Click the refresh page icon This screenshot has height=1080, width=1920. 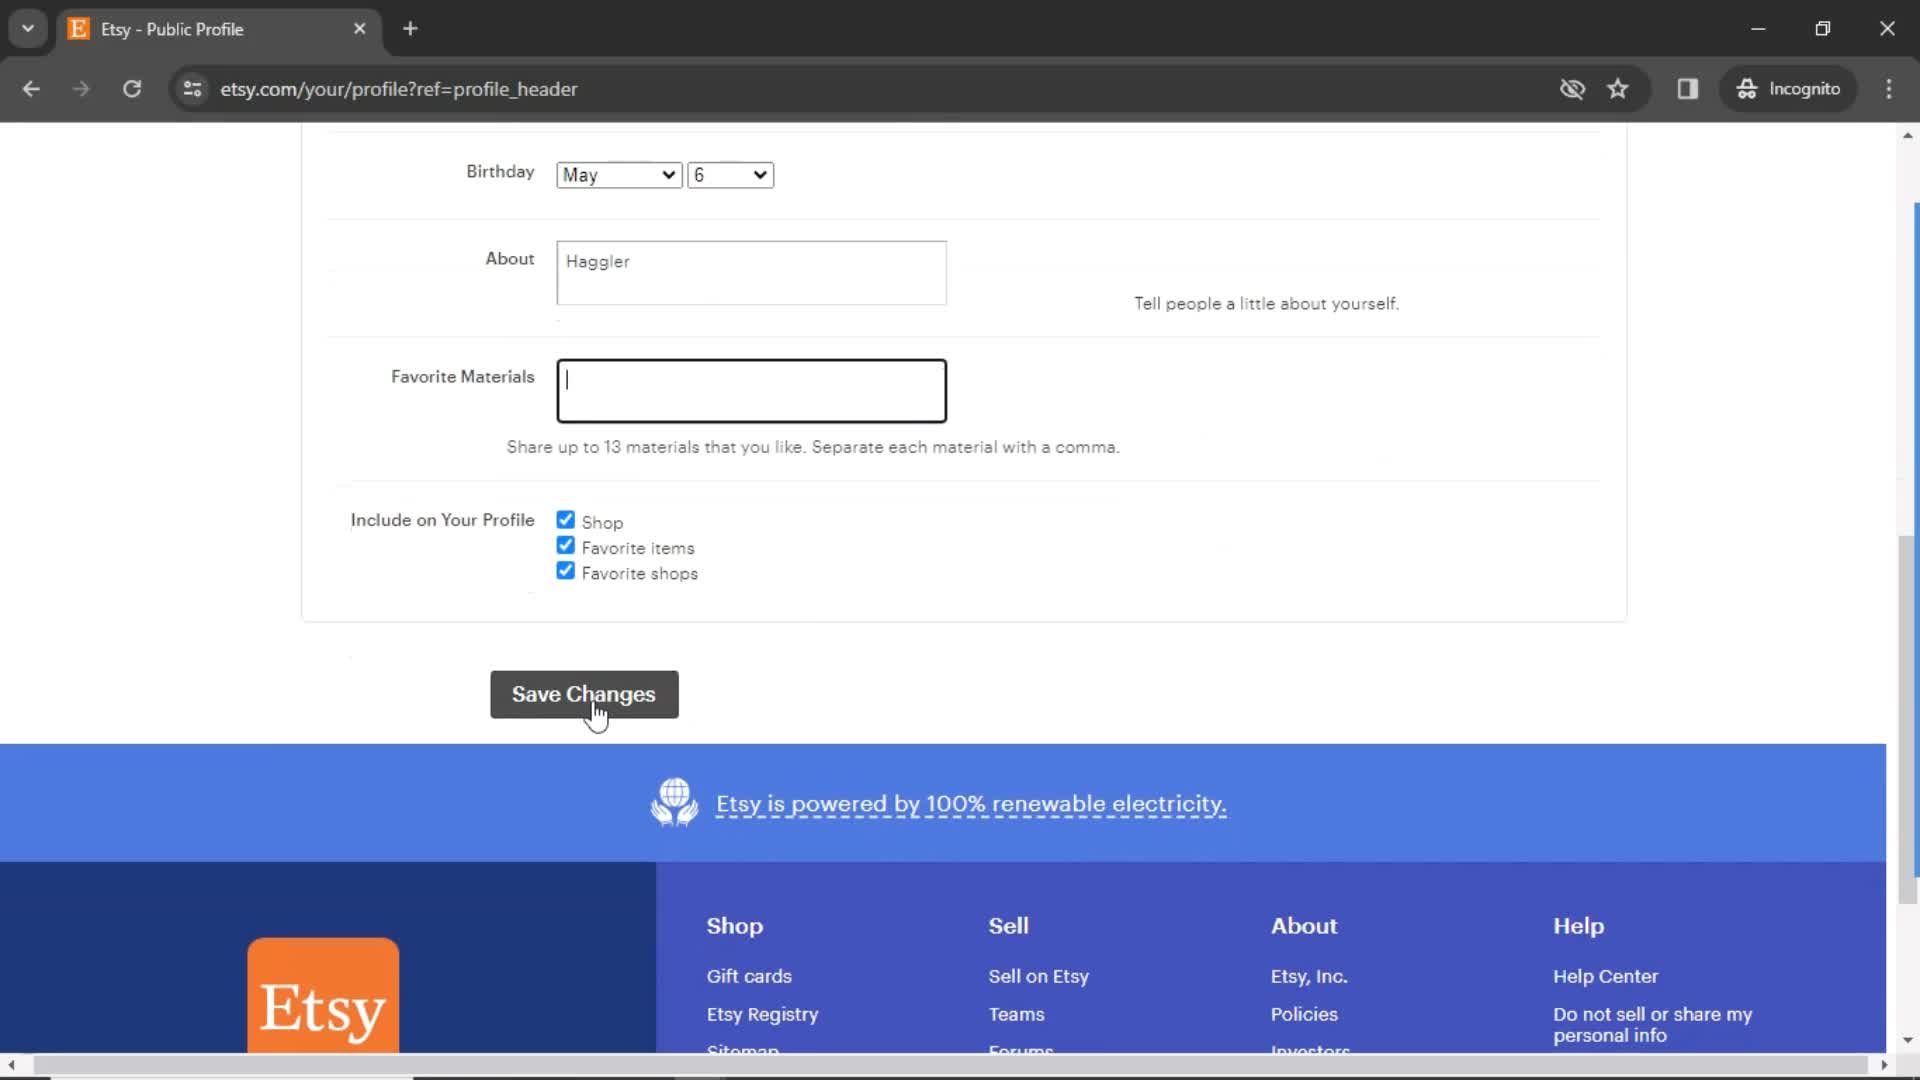[131, 88]
